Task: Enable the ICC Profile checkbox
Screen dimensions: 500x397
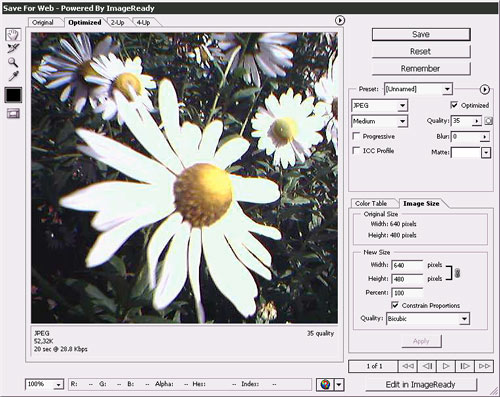Action: (356, 150)
